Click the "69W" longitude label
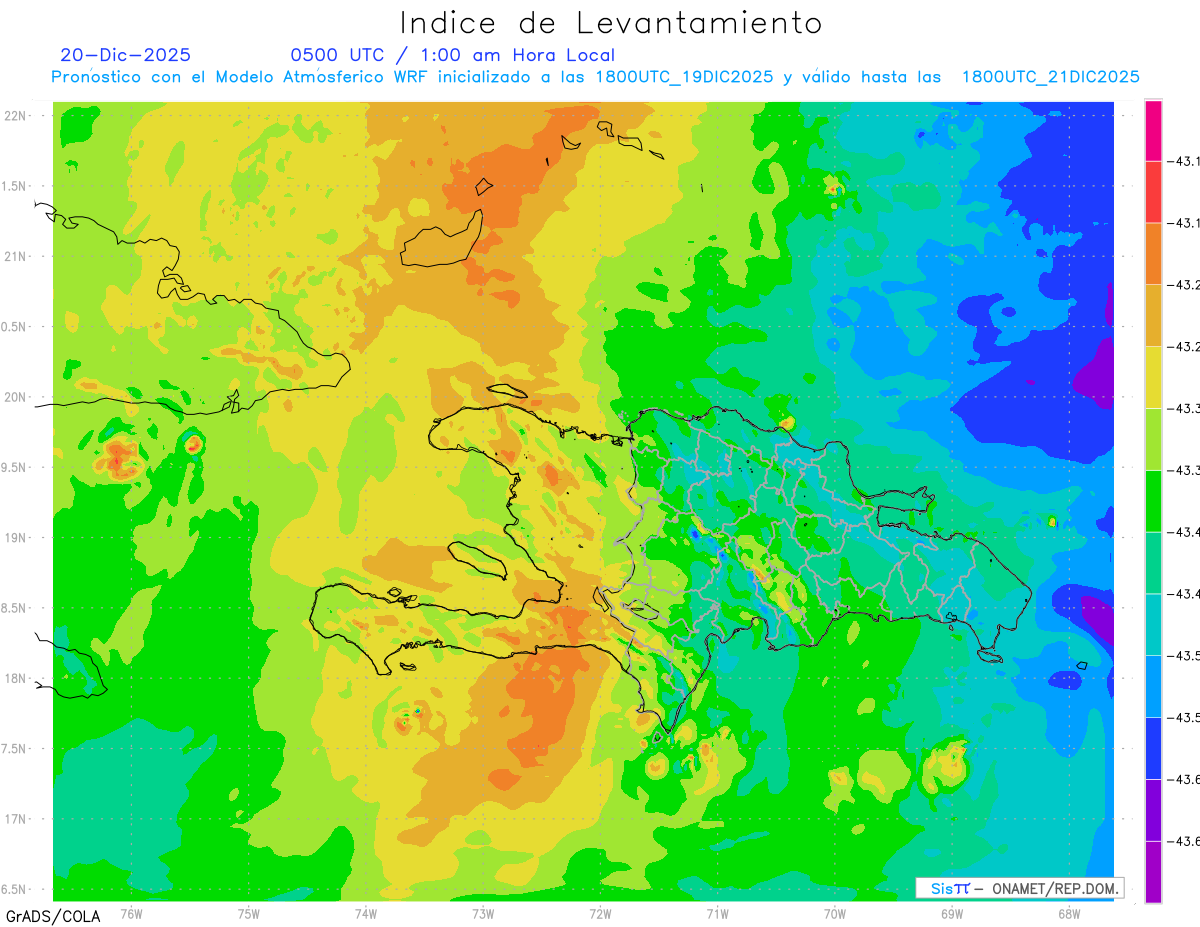The height and width of the screenshot is (927, 1200). point(952,914)
